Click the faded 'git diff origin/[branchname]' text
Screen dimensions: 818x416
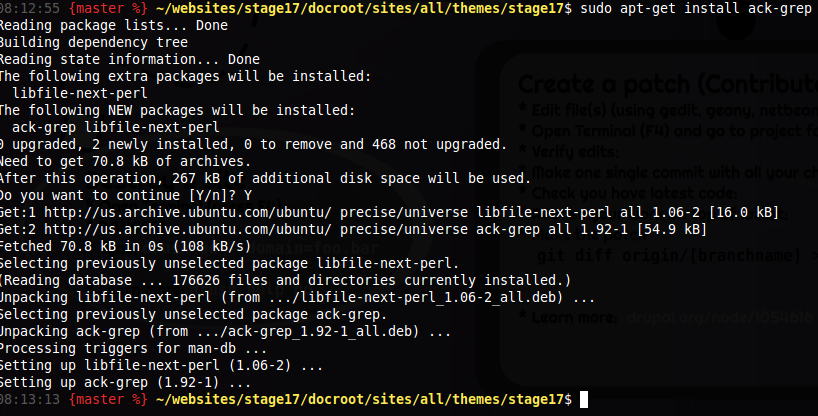pos(673,256)
